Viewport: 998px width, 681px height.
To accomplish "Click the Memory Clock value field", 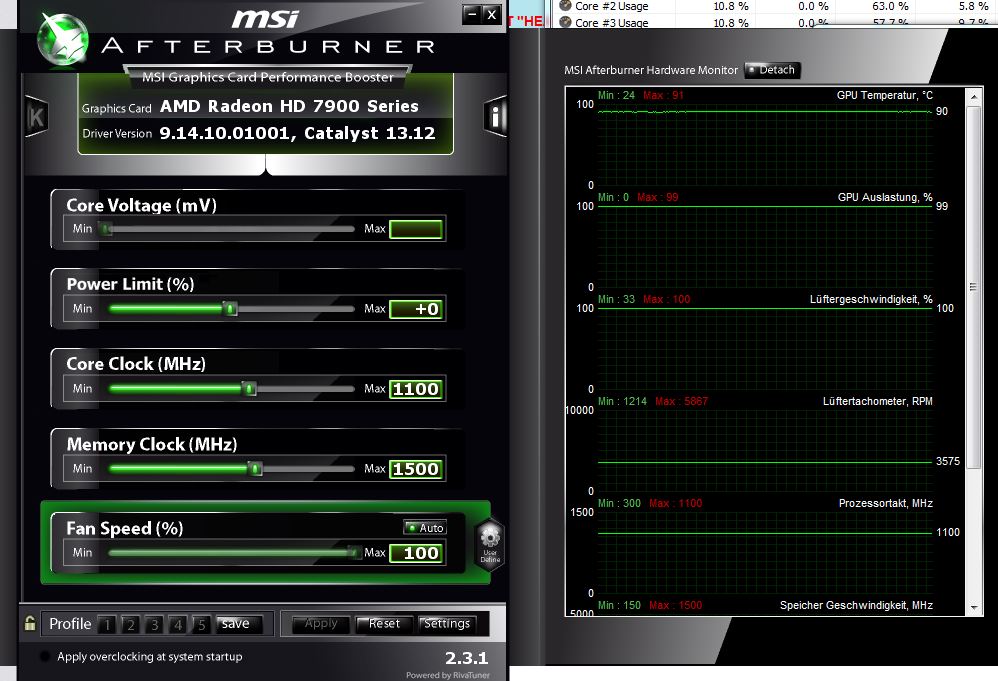I will 416,469.
